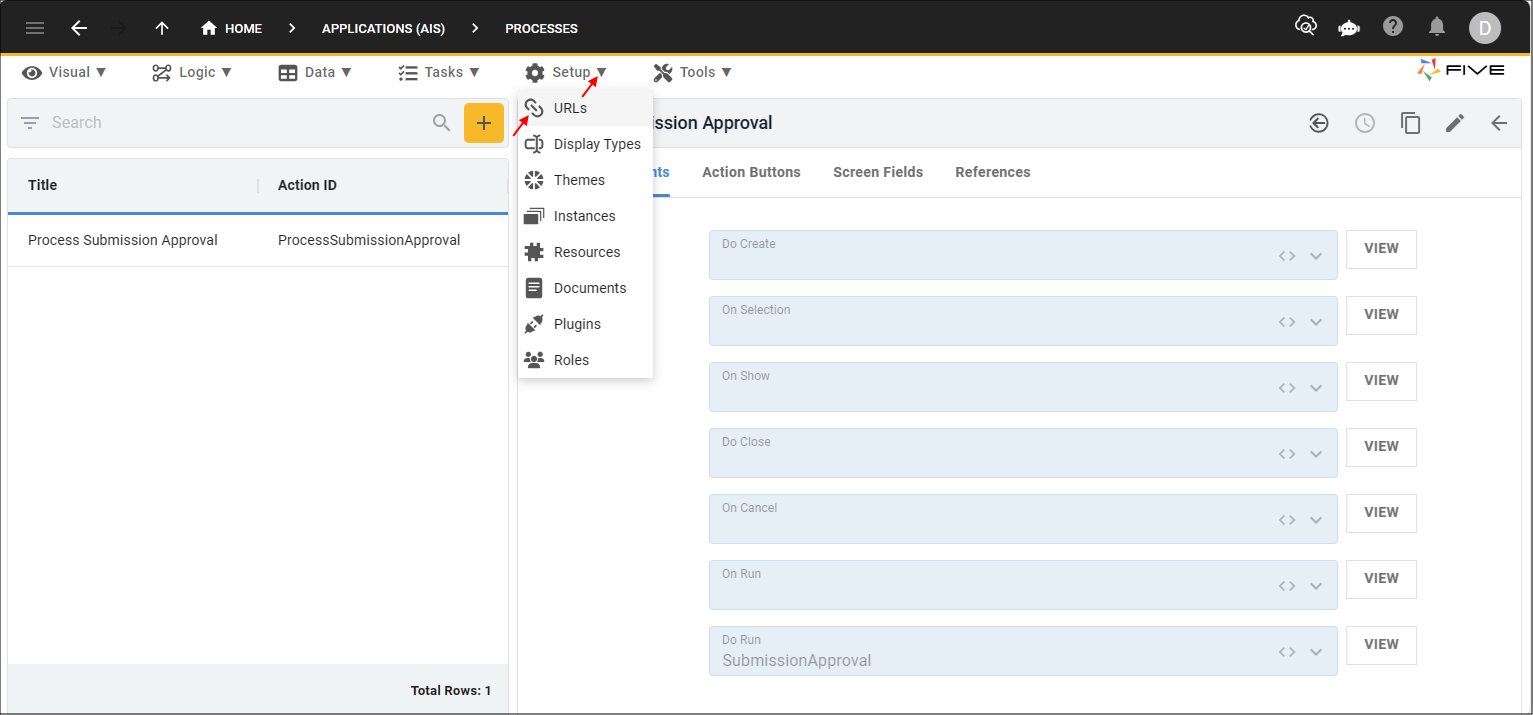Open the Visual dropdown menu
The height and width of the screenshot is (715, 1533).
coord(65,72)
